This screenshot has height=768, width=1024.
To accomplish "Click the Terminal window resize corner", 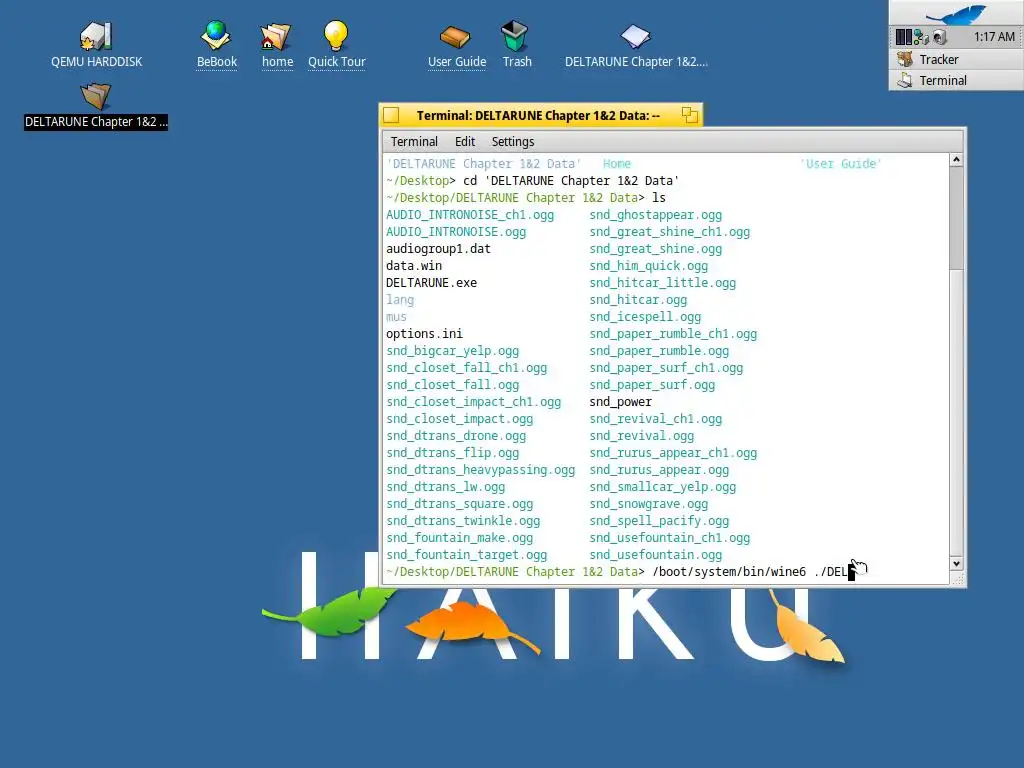I will coord(957,579).
